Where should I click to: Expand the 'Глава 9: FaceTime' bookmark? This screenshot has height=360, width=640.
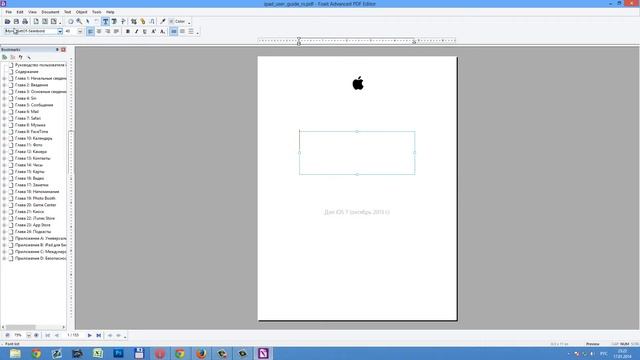pos(4,132)
